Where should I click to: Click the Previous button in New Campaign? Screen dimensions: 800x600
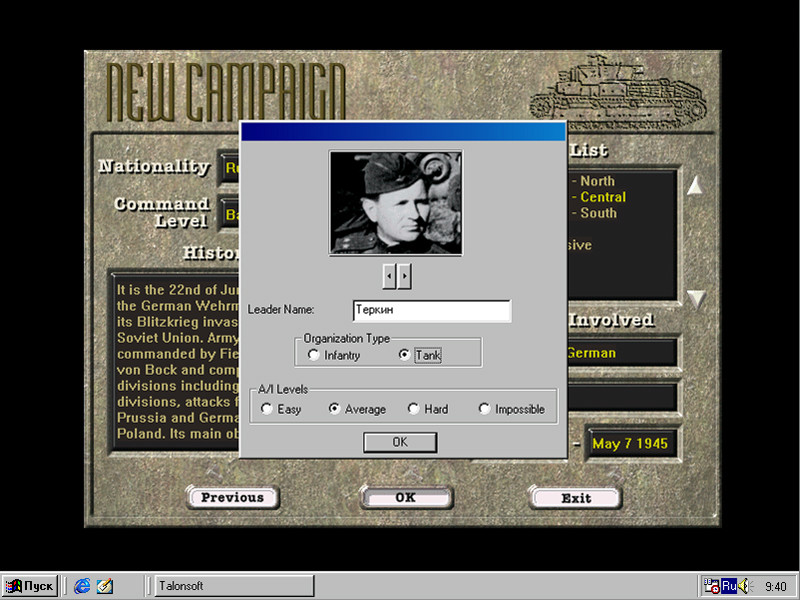pos(233,497)
